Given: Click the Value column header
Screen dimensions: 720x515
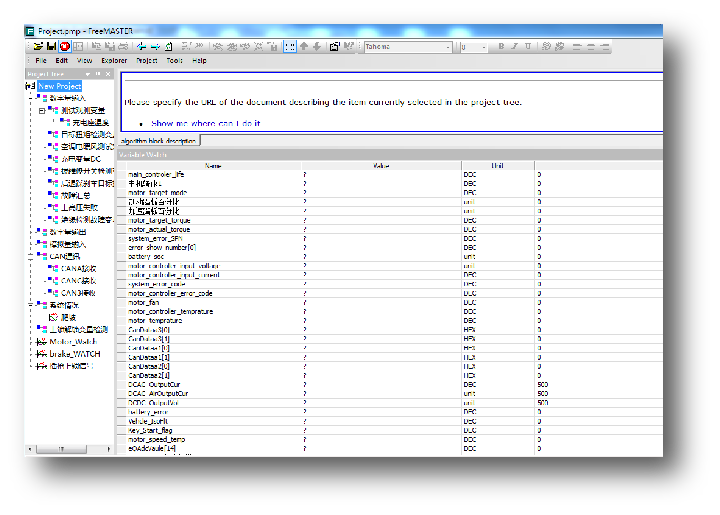Looking at the screenshot, I should point(381,166).
